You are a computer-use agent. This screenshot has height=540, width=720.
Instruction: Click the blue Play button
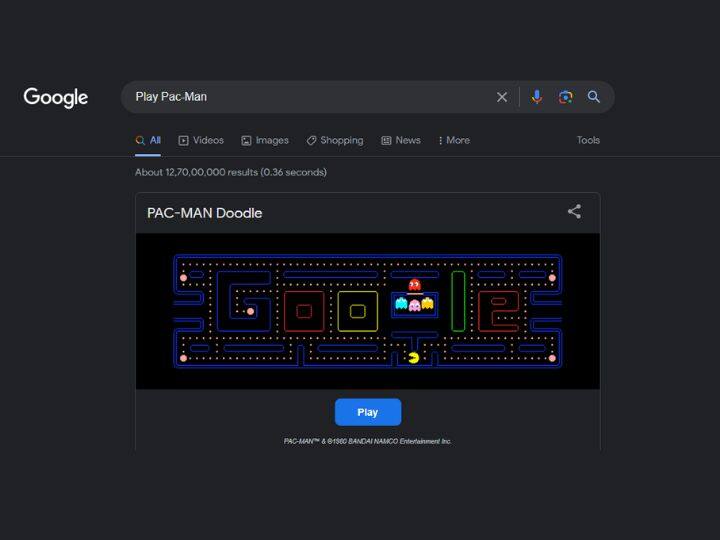[368, 412]
